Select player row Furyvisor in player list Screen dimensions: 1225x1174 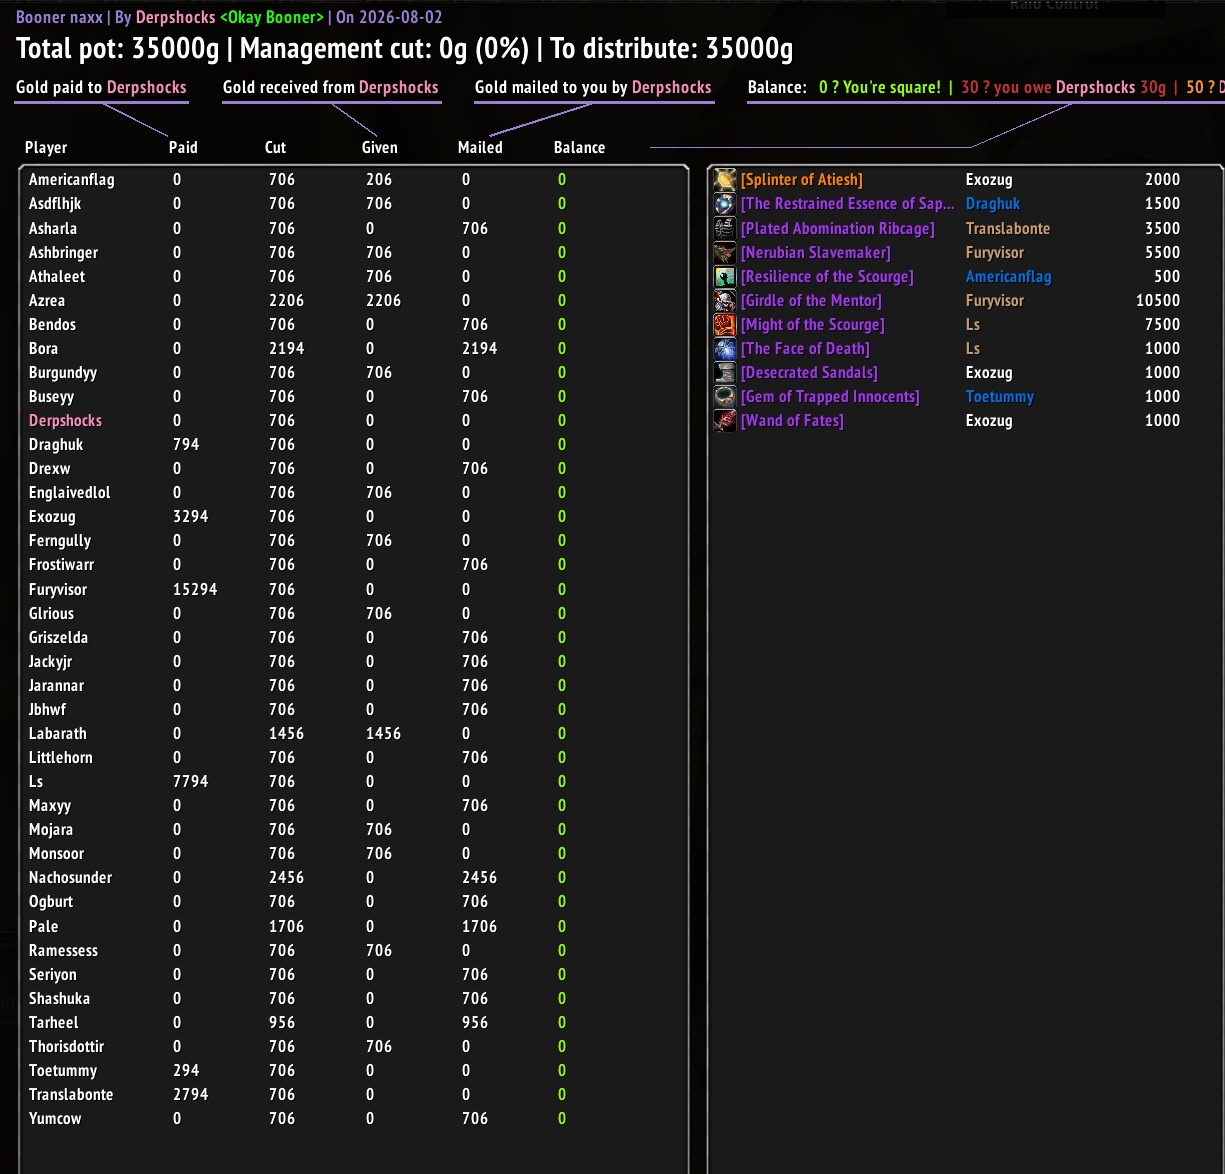pyautogui.click(x=353, y=589)
